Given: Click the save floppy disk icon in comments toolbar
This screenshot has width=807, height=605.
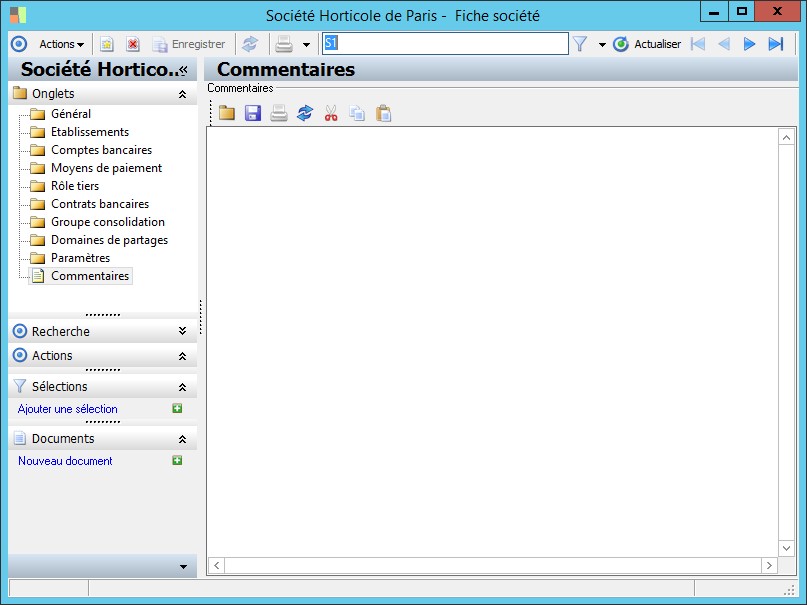Looking at the screenshot, I should (x=253, y=113).
